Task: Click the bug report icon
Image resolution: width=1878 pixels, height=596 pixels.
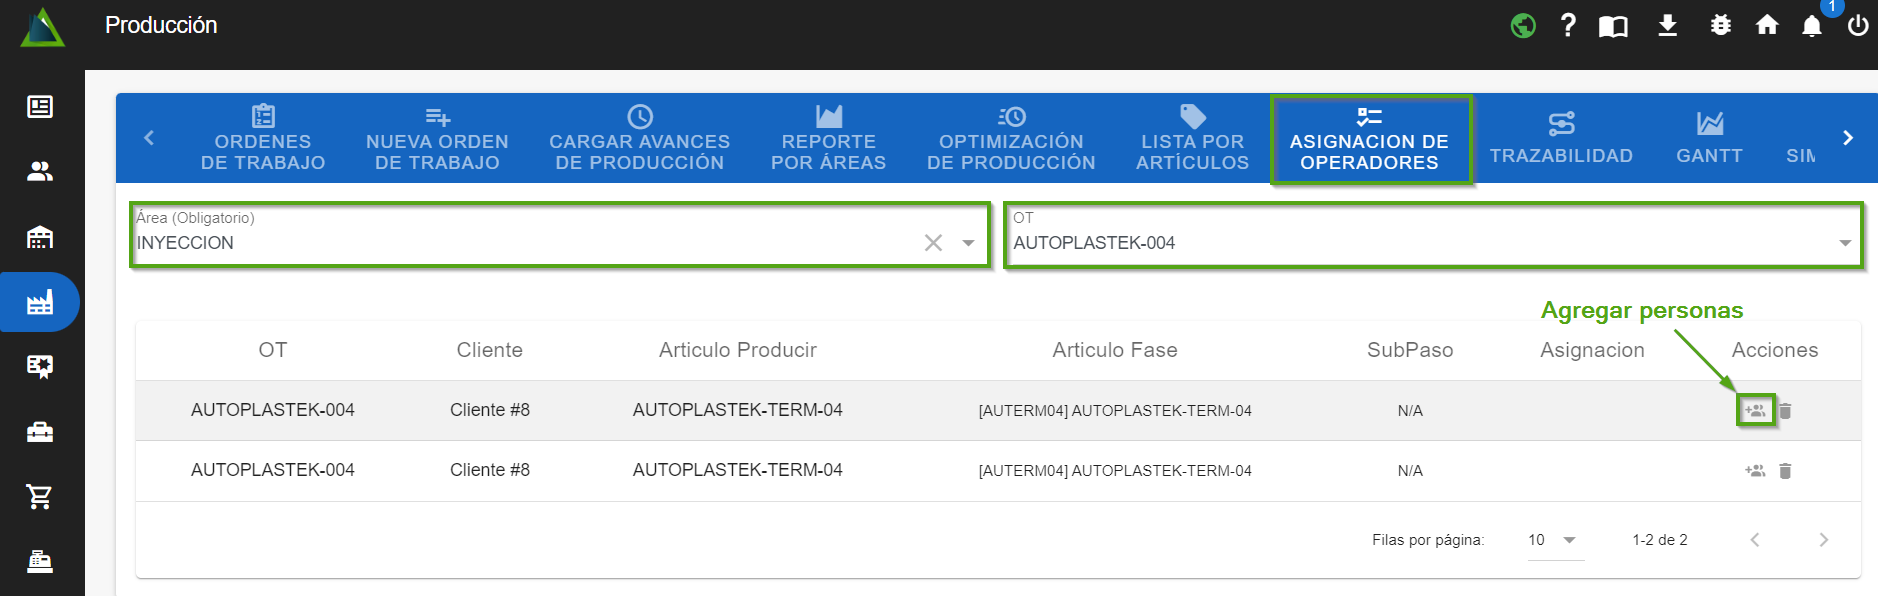Action: pyautogui.click(x=1720, y=26)
